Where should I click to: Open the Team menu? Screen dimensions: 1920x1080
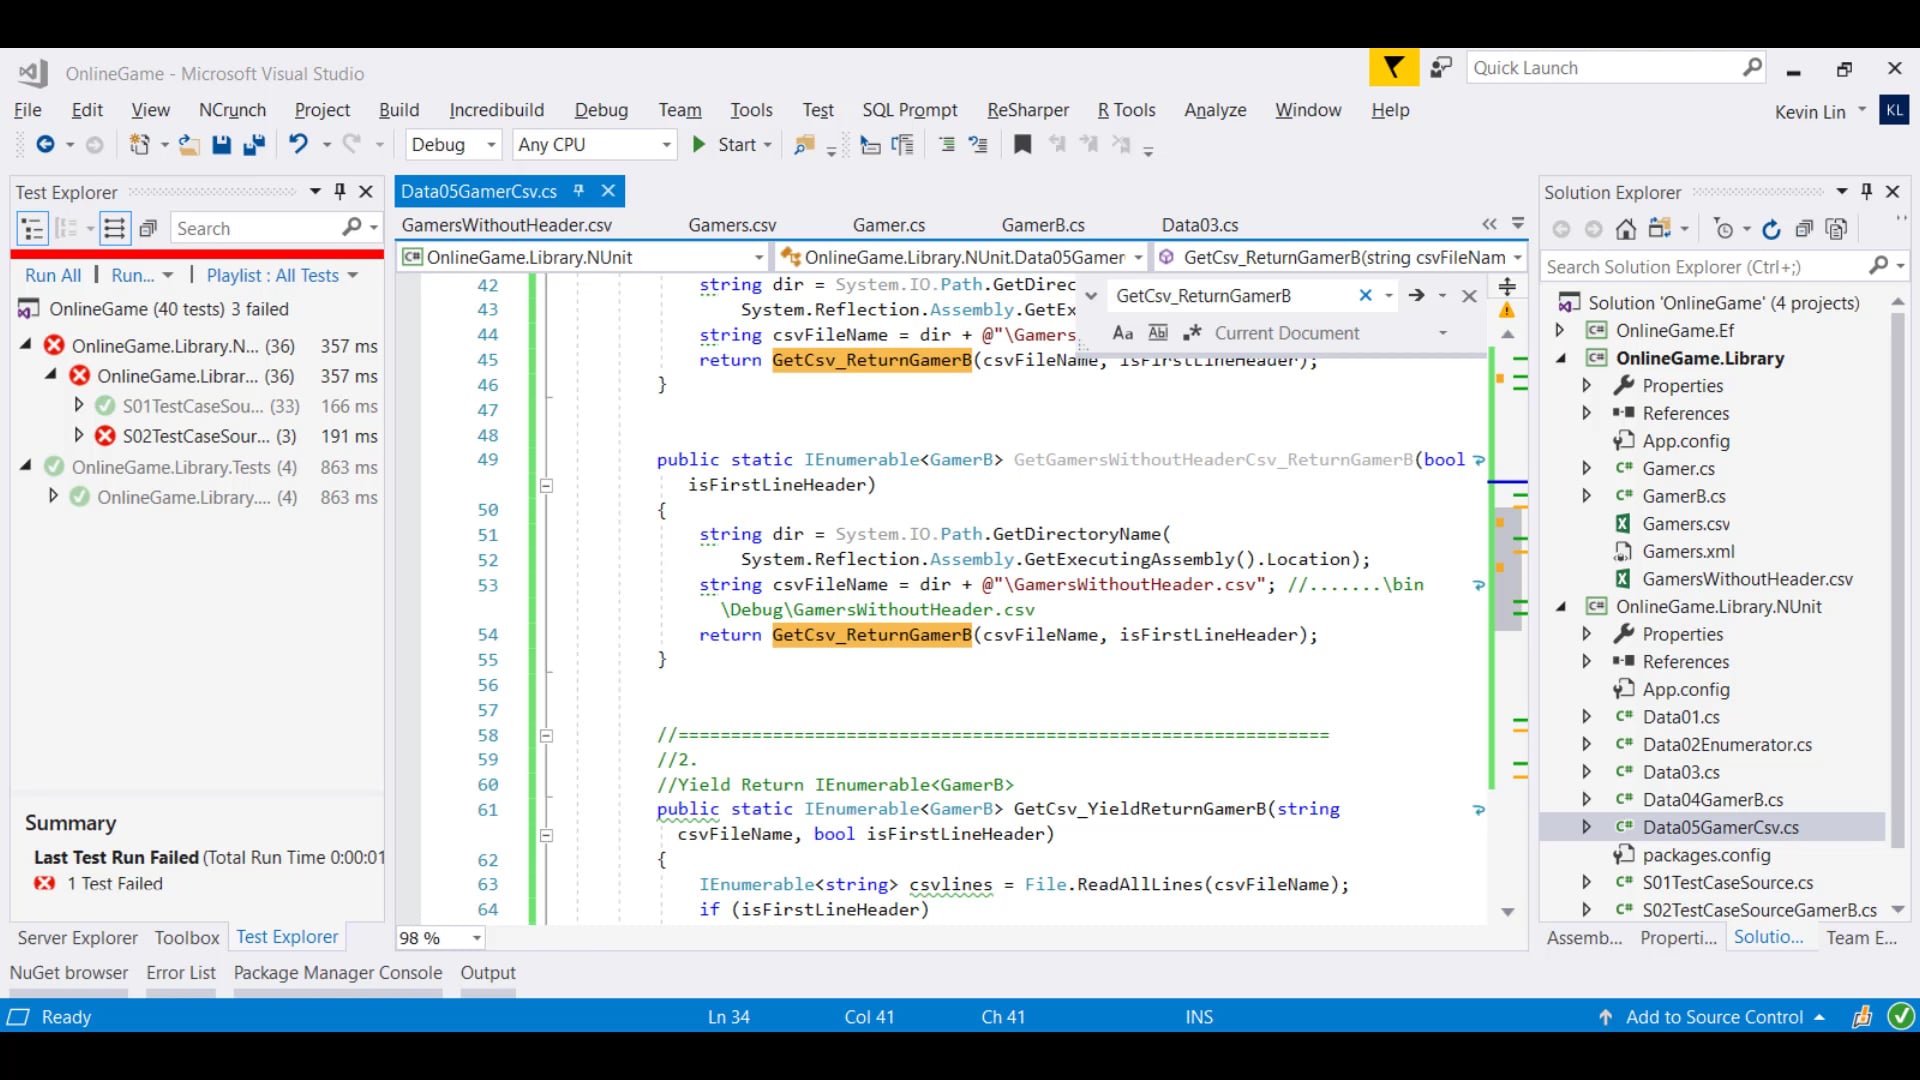click(679, 110)
